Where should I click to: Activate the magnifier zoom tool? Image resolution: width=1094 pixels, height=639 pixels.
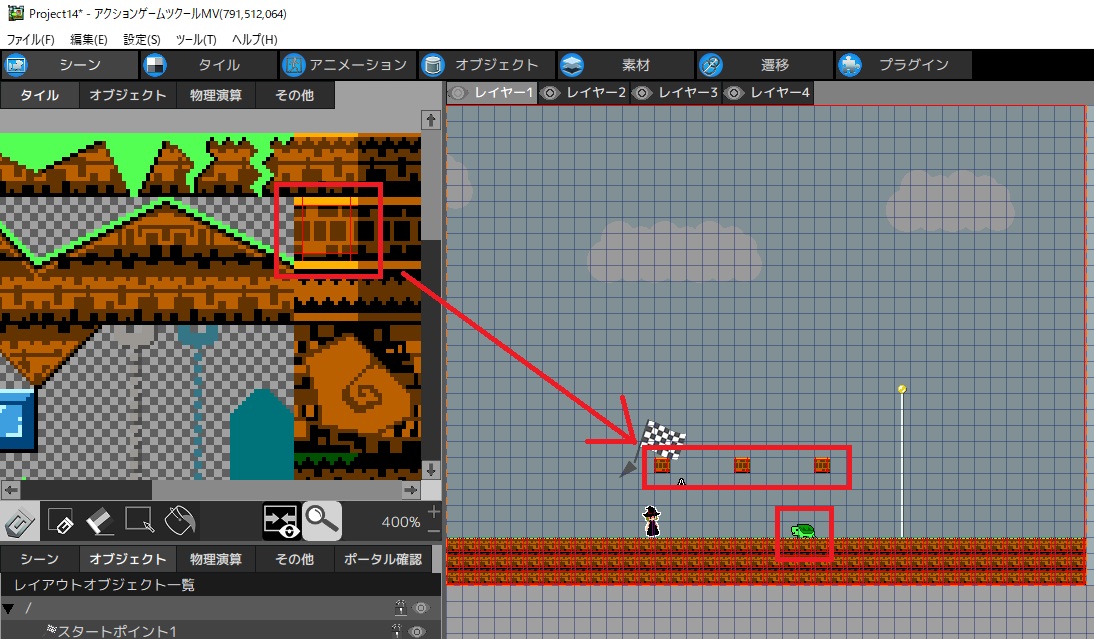click(x=322, y=521)
